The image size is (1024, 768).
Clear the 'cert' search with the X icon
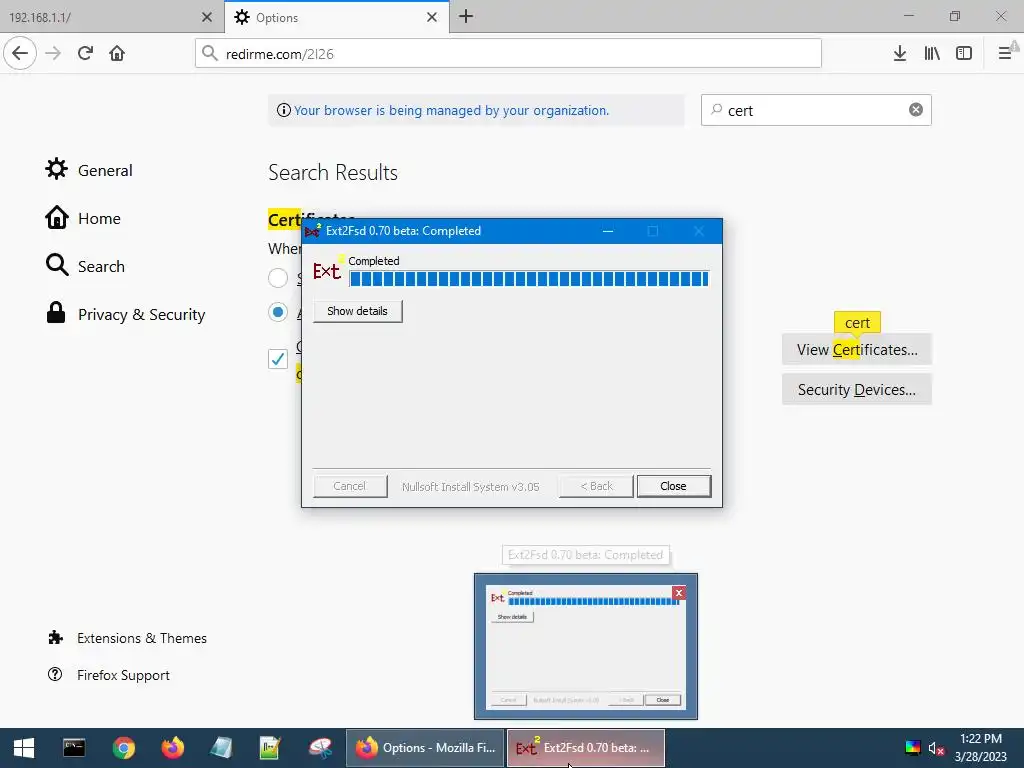[916, 110]
